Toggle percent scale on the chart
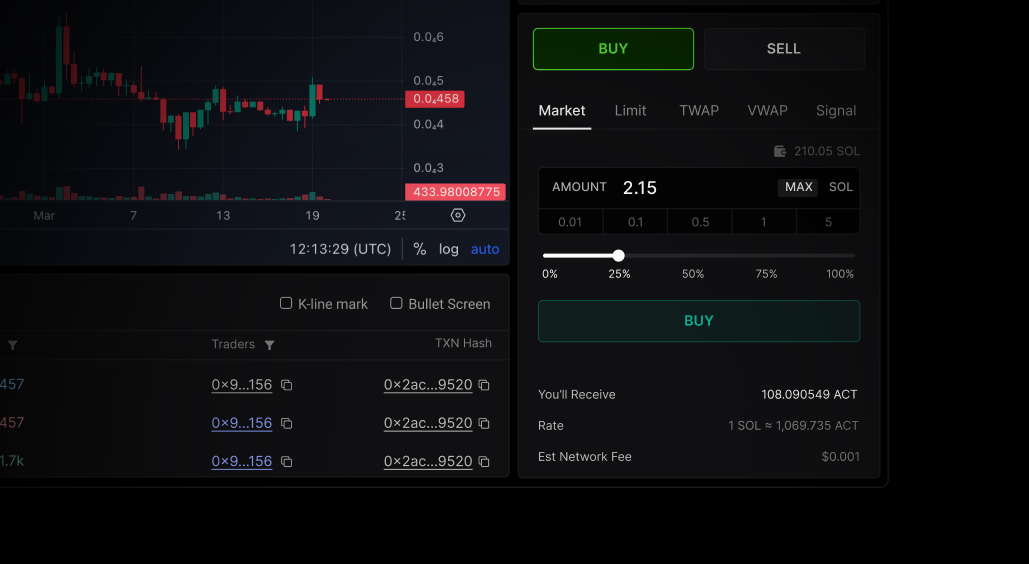Screen dimensions: 1029x564 tap(420, 249)
